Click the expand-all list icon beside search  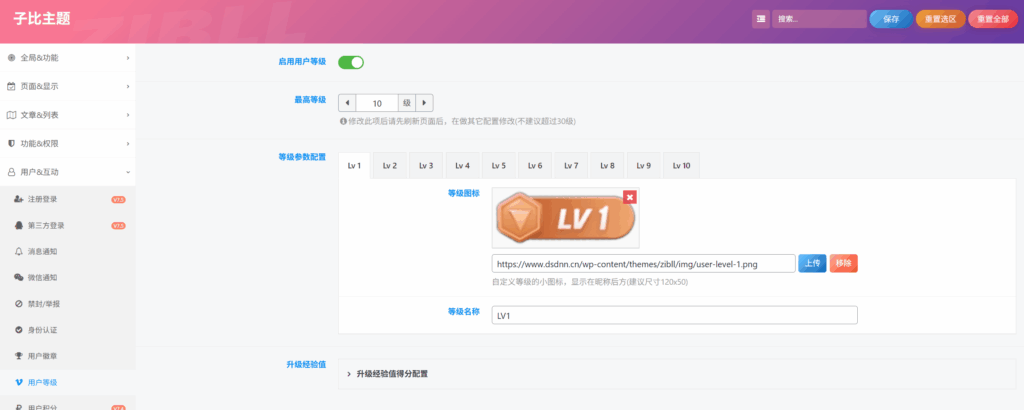(761, 19)
